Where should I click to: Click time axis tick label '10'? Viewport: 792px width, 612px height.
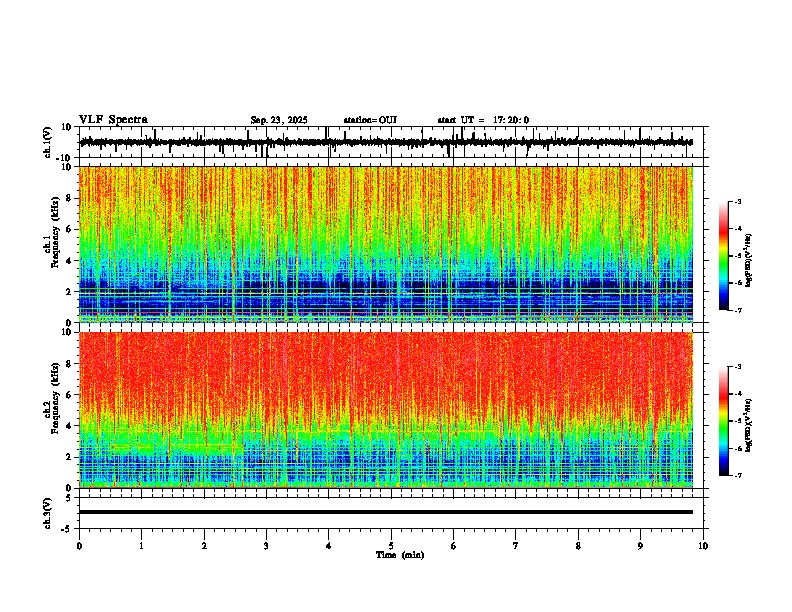(x=703, y=546)
